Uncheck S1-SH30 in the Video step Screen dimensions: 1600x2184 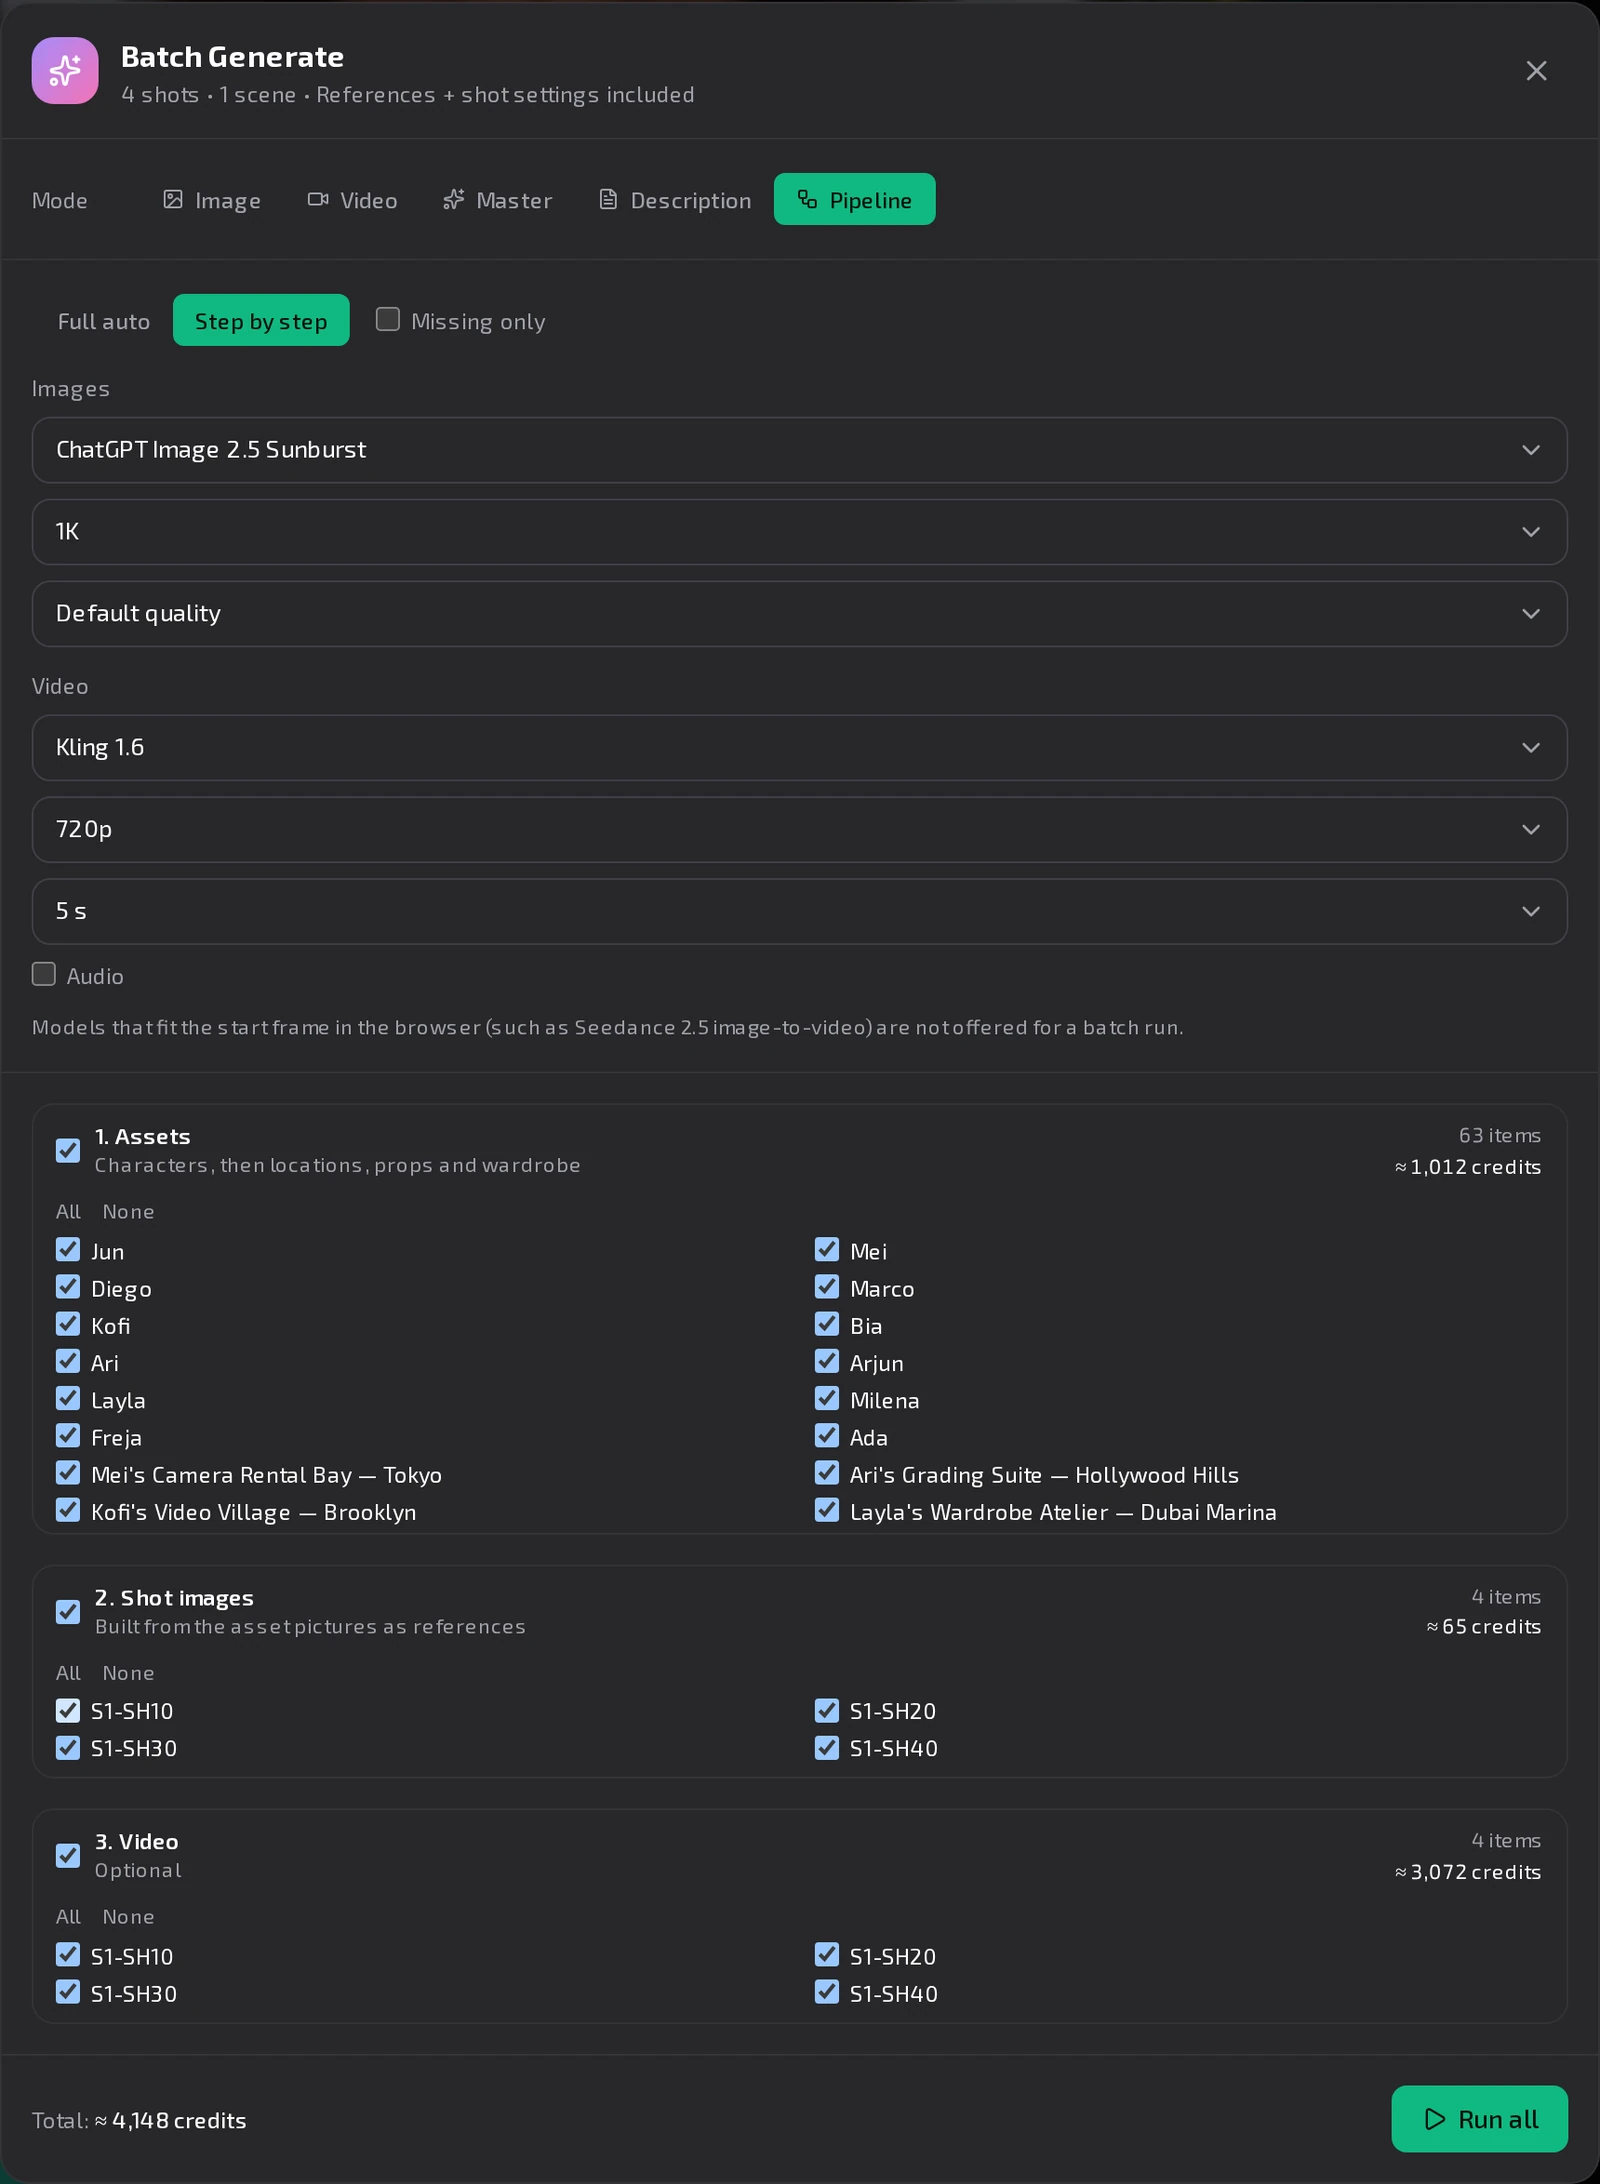click(68, 1992)
